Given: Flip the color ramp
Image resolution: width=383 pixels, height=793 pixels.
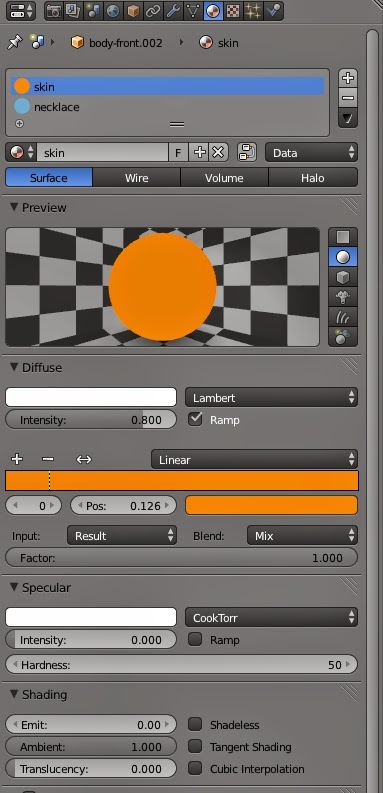Looking at the screenshot, I should click(83, 459).
